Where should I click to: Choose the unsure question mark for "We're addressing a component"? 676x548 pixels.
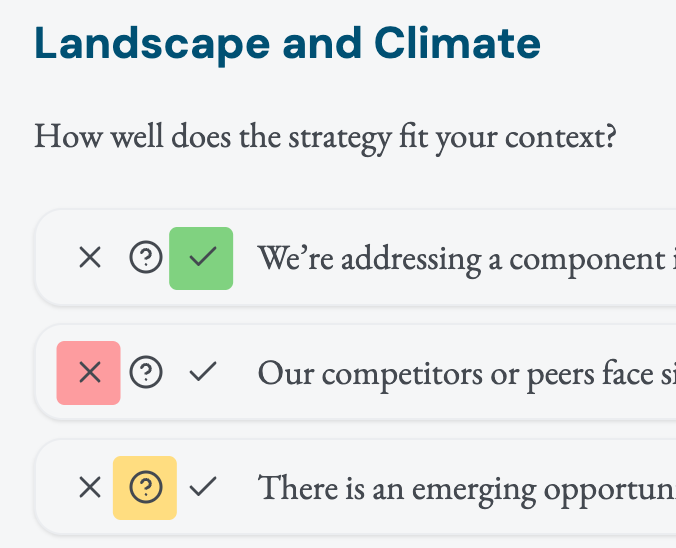pos(146,259)
